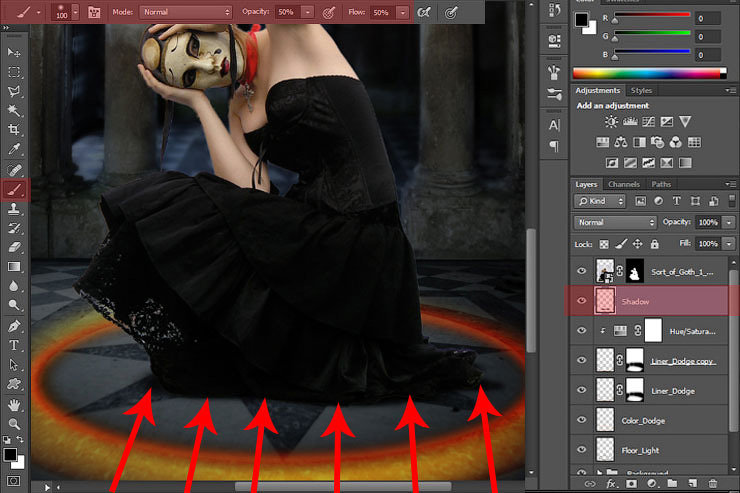The image size is (740, 493).
Task: Toggle visibility of the Floor_Light layer
Action: pyautogui.click(x=582, y=450)
